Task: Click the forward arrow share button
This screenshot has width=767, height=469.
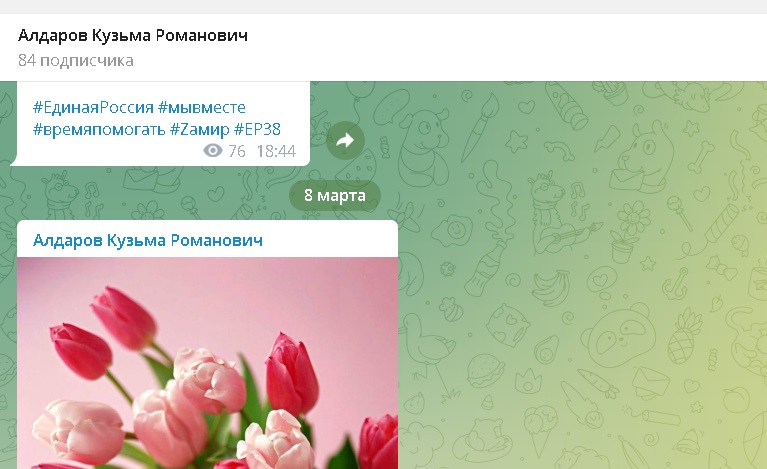Action: 345,141
